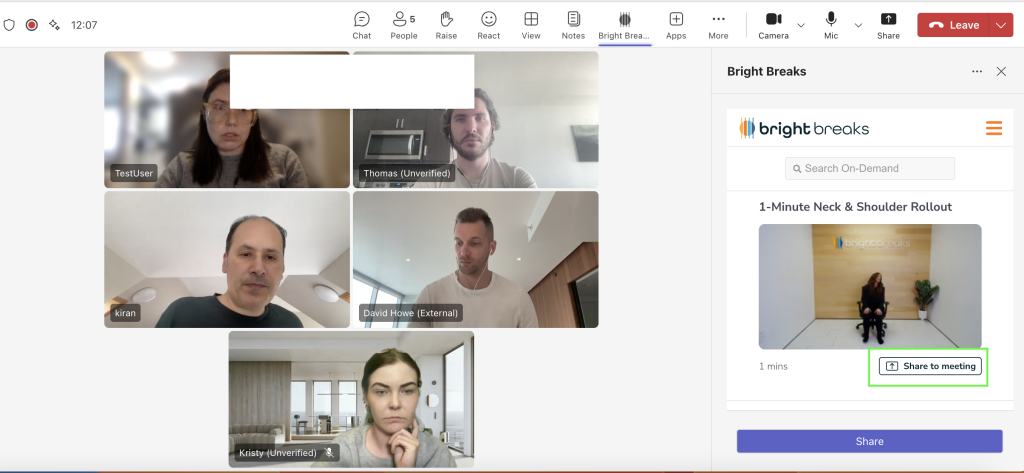Viewport: 1024px width, 473px height.
Task: Expand the Mic options dropdown arrow
Action: point(858,25)
